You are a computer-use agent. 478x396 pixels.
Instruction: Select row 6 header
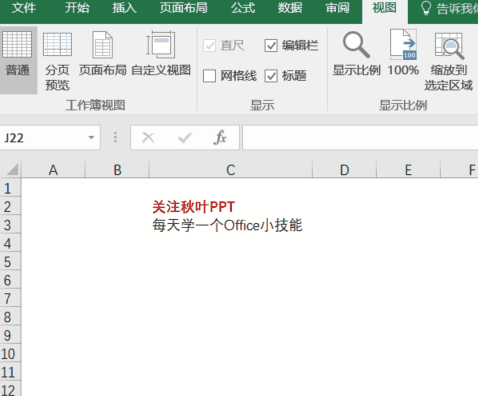pos(10,280)
